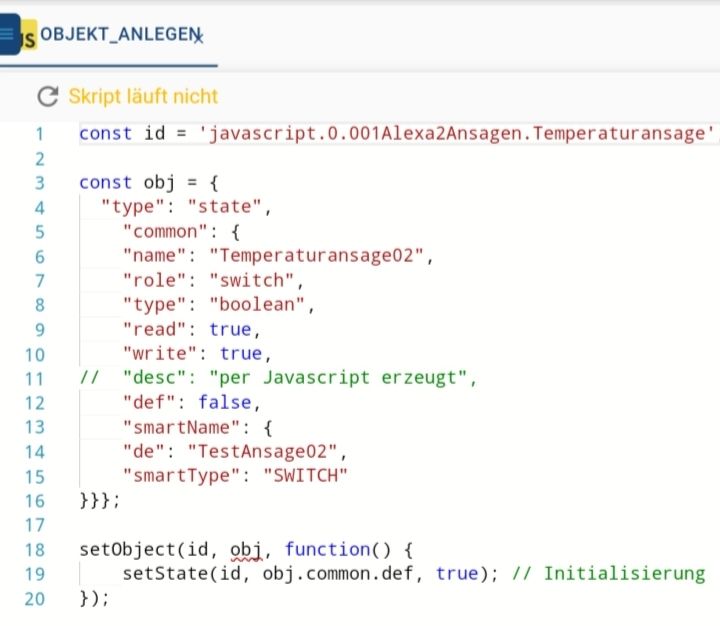Click the "switch" role value

pyautogui.click(x=252, y=280)
